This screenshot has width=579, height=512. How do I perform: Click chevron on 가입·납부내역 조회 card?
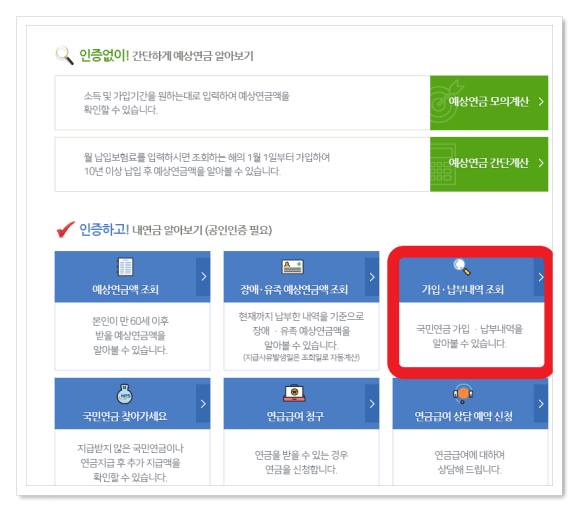540,277
